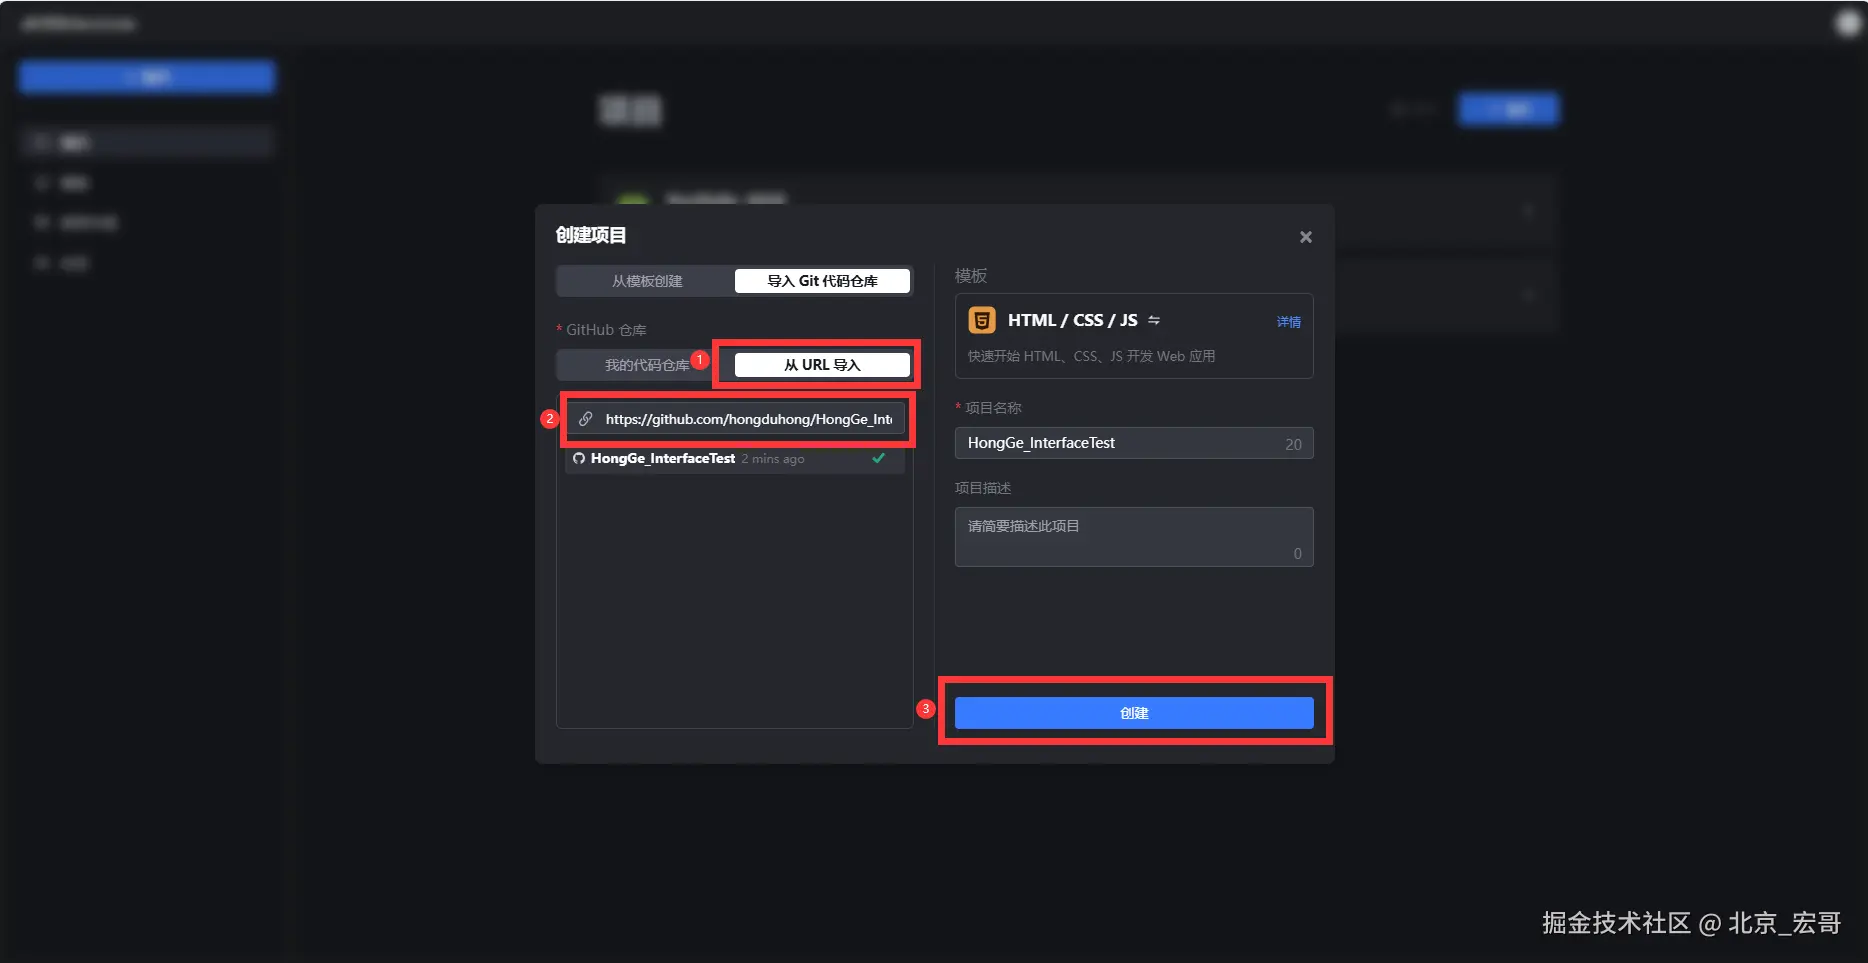Open the 详情 template details link

click(1289, 322)
